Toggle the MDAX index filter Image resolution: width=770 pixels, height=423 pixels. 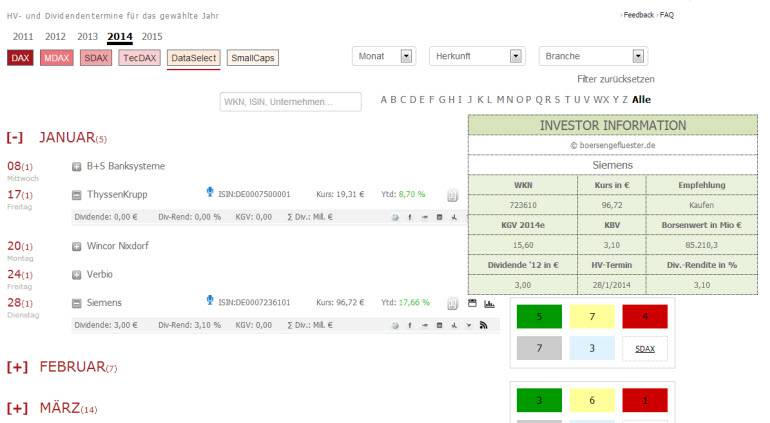(x=56, y=58)
